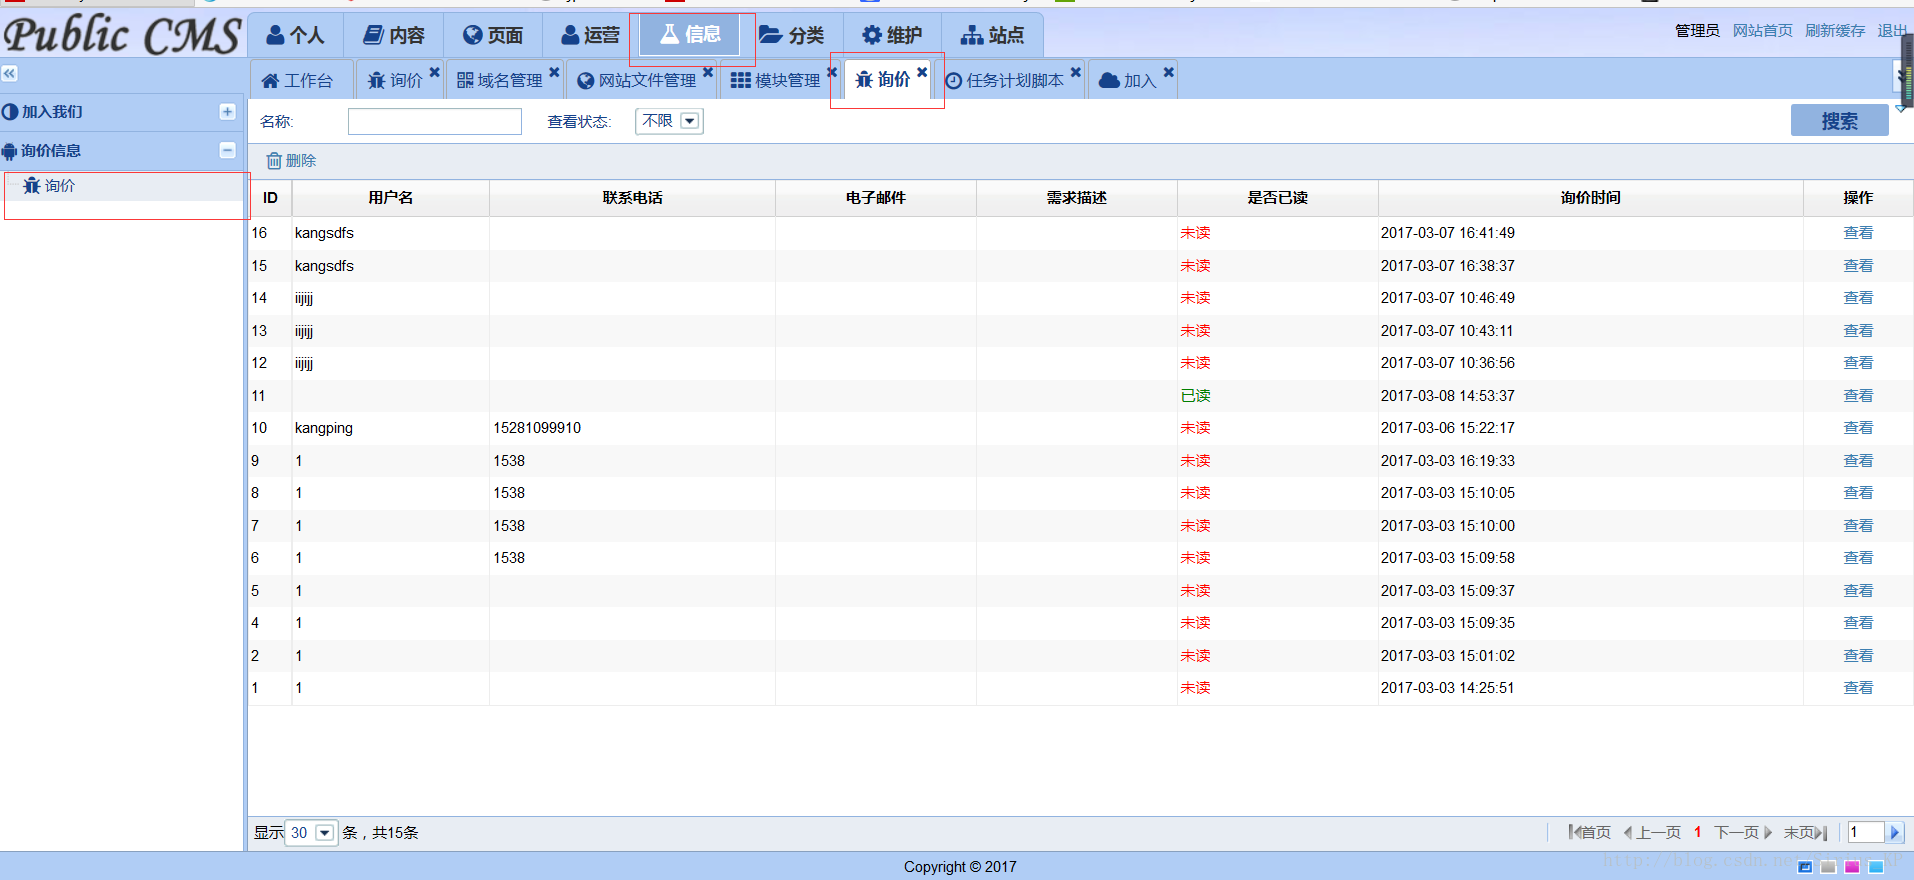Collapse the 询价信息 sidebar section

[x=227, y=150]
